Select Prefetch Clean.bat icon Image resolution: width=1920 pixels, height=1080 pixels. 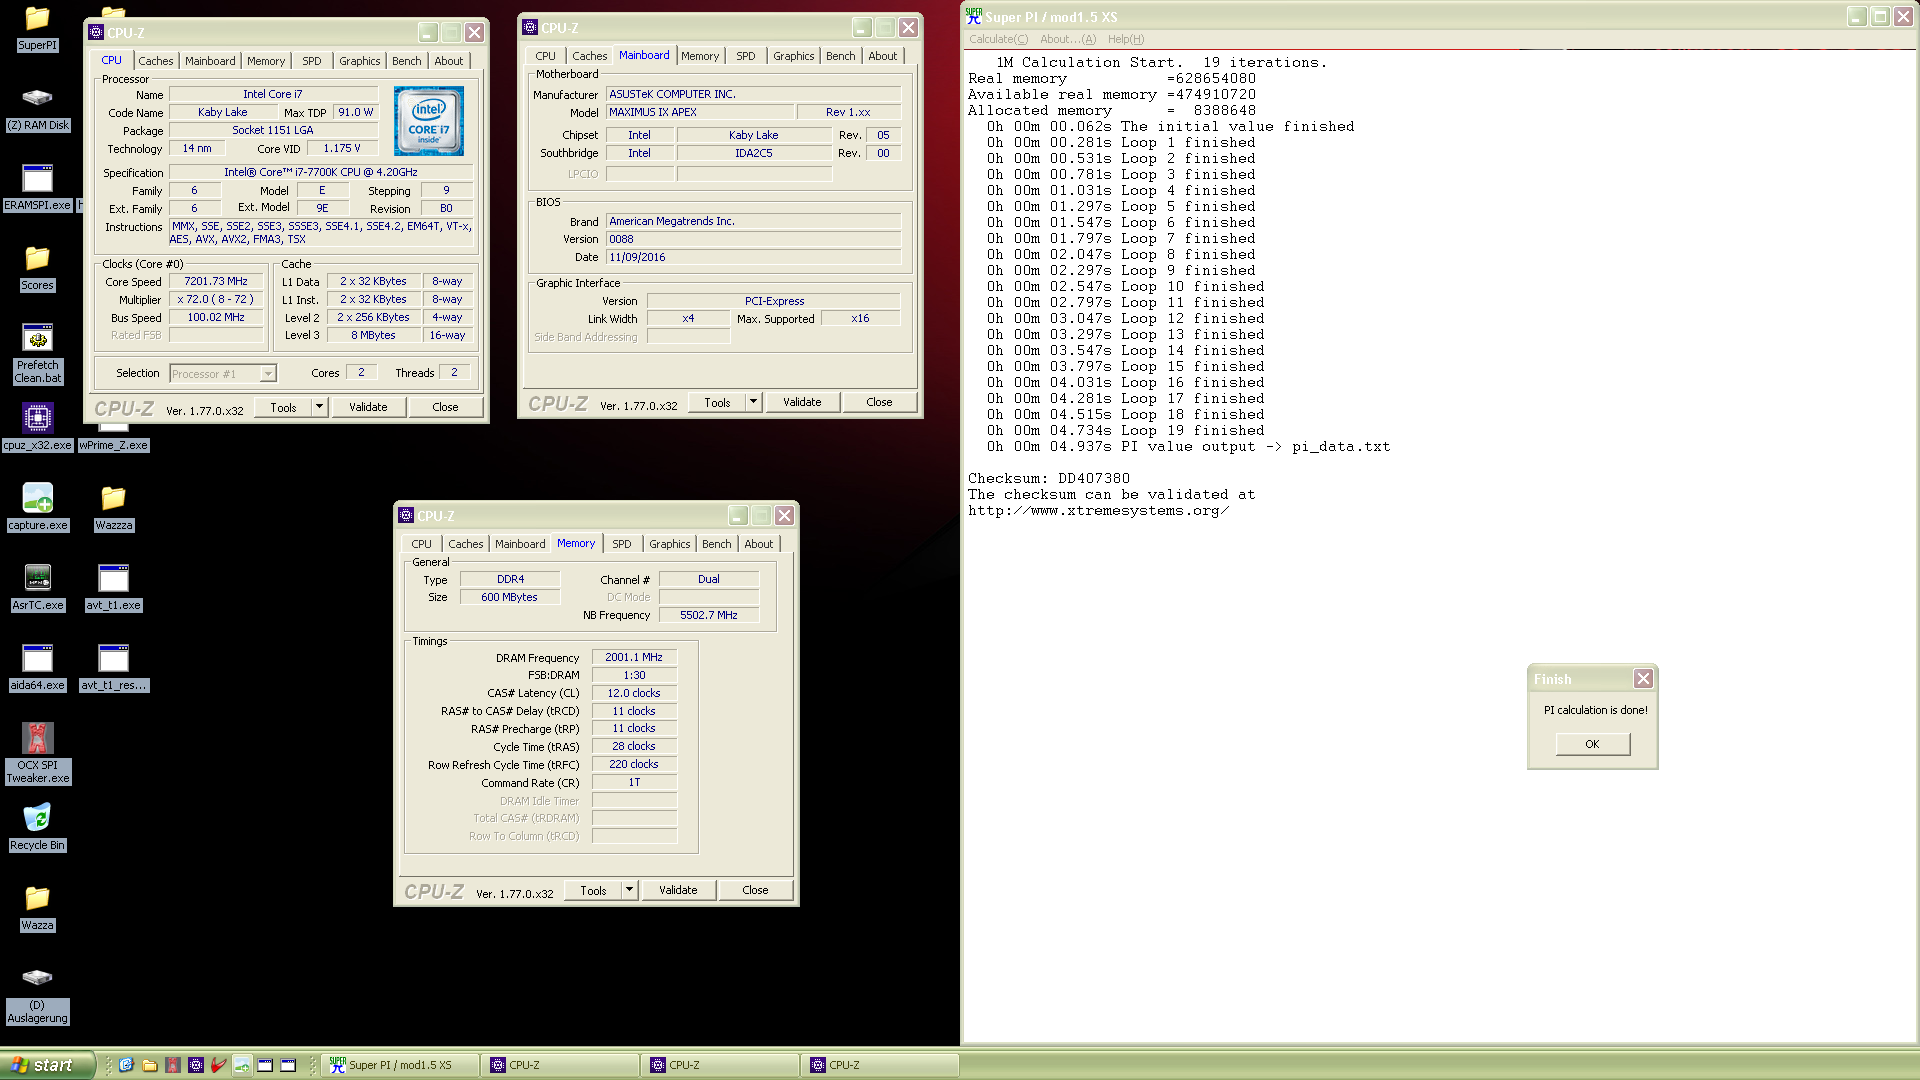(37, 354)
